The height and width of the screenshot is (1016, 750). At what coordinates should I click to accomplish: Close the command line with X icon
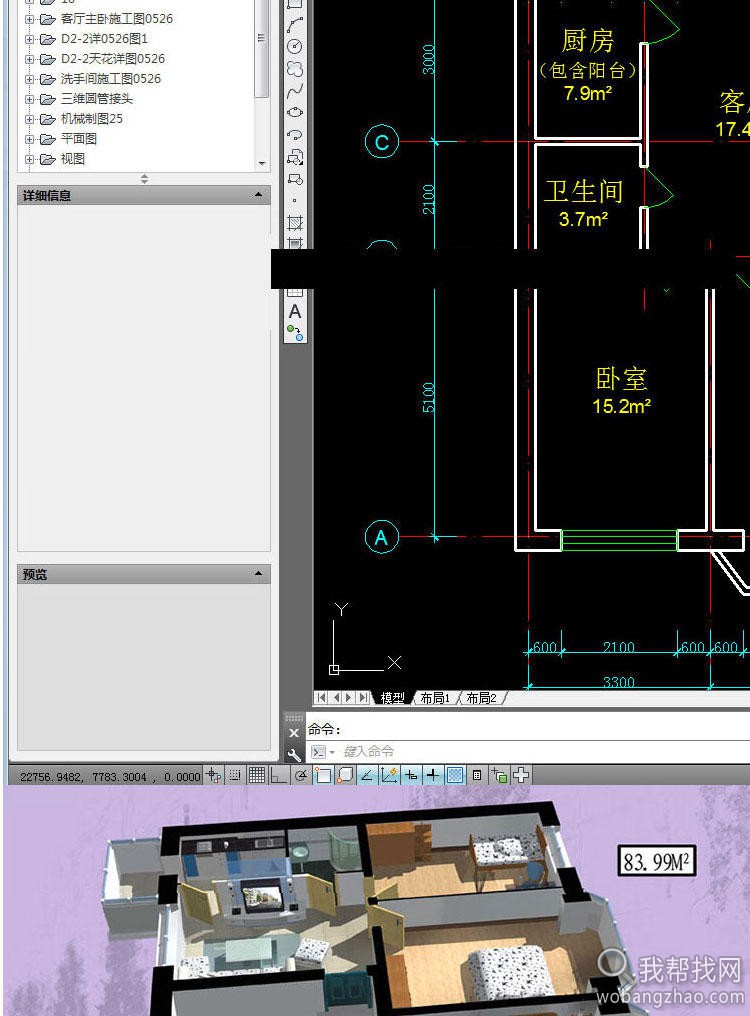click(294, 733)
